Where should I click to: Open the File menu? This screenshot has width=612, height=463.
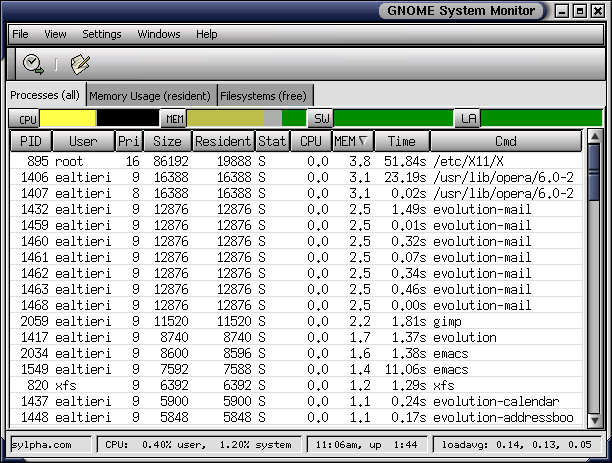pyautogui.click(x=20, y=34)
